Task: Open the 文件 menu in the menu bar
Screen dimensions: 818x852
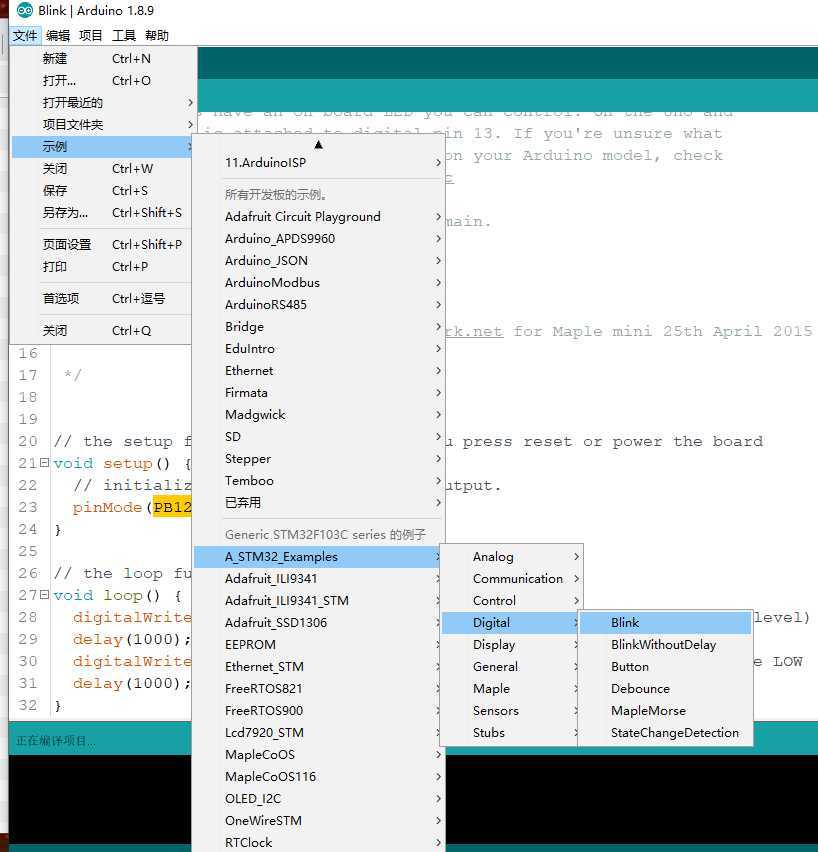Action: tap(25, 36)
